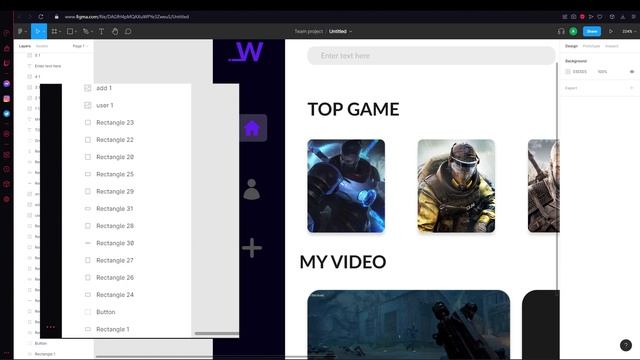
Task: Open Move tool options dropdown arrow
Action: pos(44,32)
